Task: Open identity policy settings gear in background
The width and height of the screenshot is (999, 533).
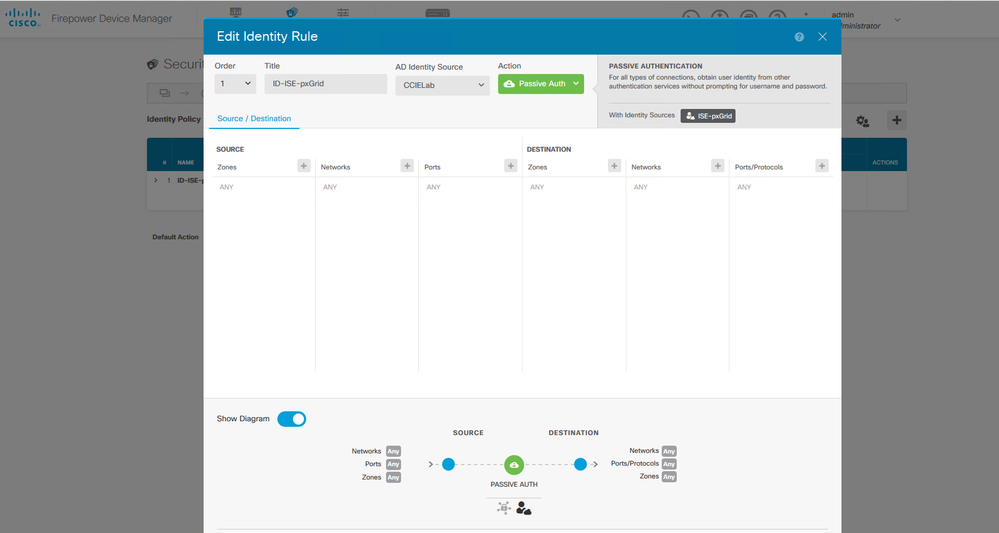Action: tap(863, 121)
